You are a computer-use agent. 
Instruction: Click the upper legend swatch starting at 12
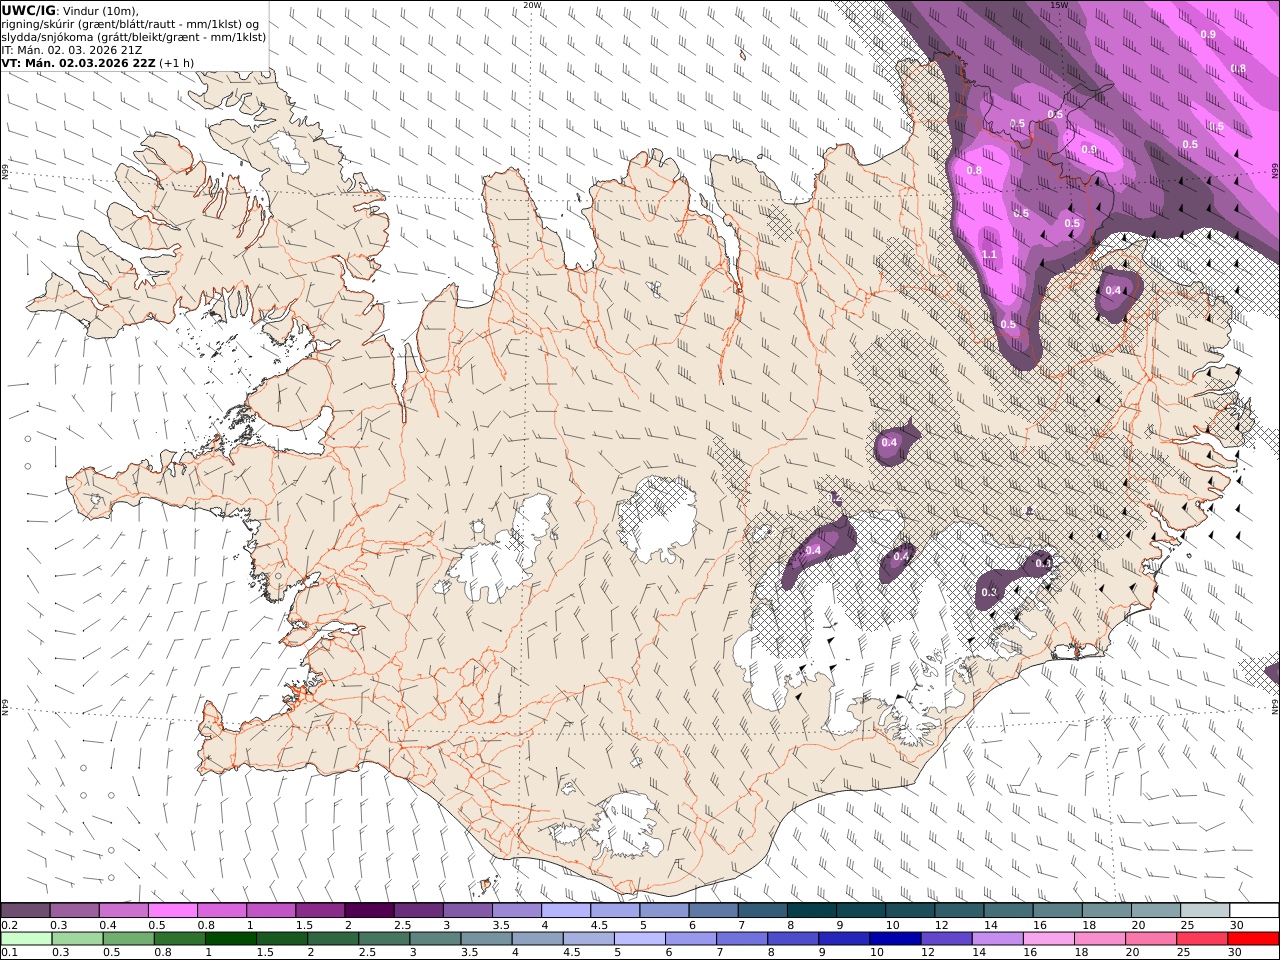959,910
